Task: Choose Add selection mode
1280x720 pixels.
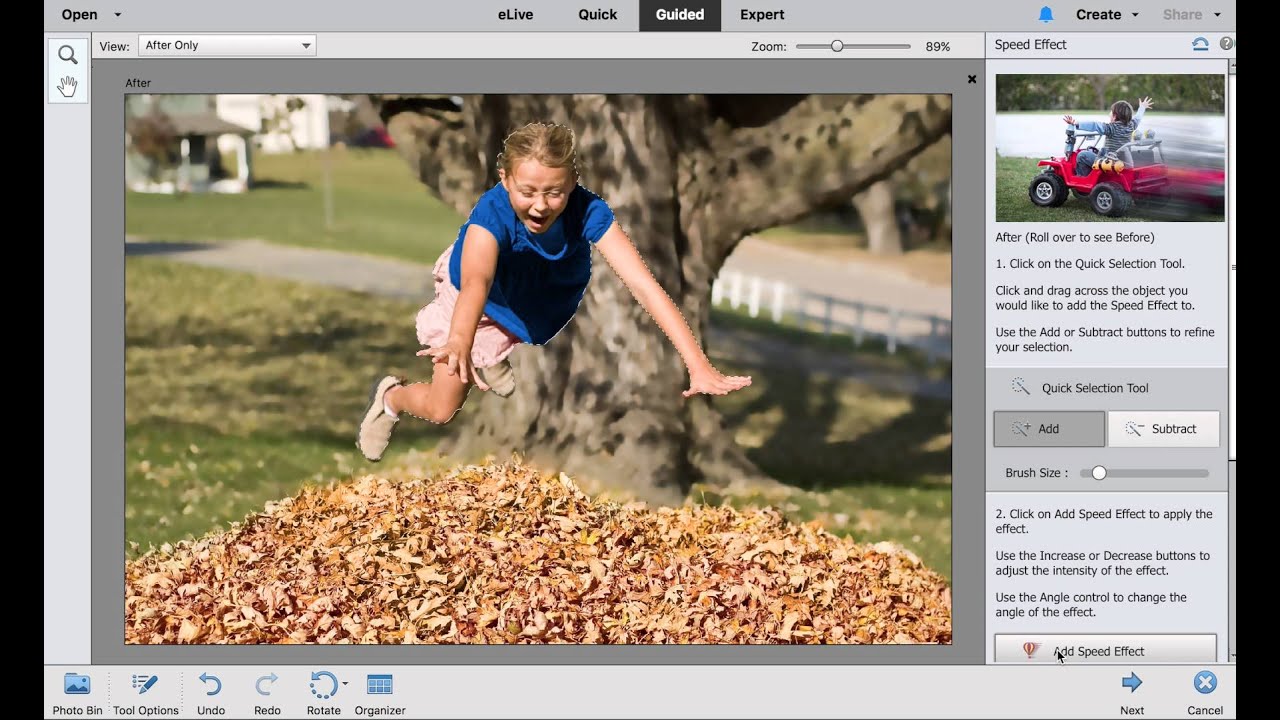Action: 1049,428
